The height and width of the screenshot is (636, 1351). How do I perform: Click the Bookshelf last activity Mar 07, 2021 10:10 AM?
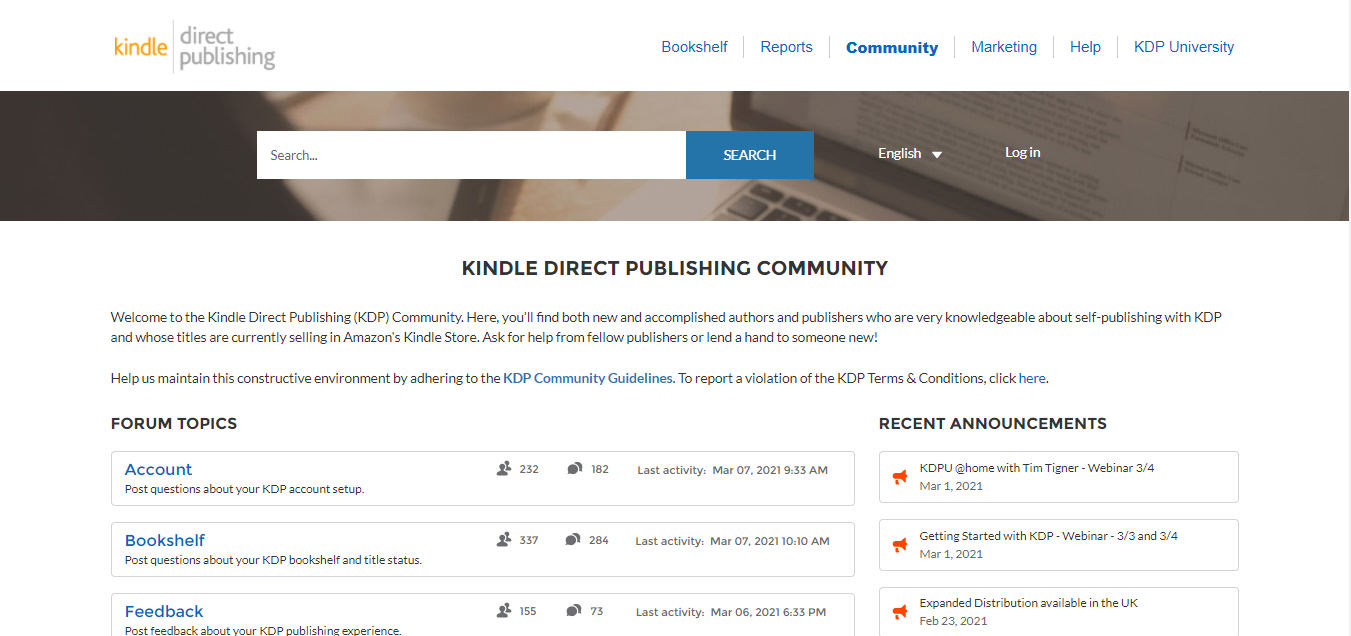(x=770, y=541)
